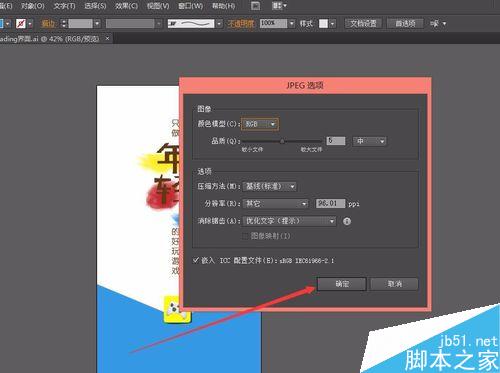The width and height of the screenshot is (500, 373).
Task: Click the 文档设置 button
Action: pyautogui.click(x=363, y=23)
